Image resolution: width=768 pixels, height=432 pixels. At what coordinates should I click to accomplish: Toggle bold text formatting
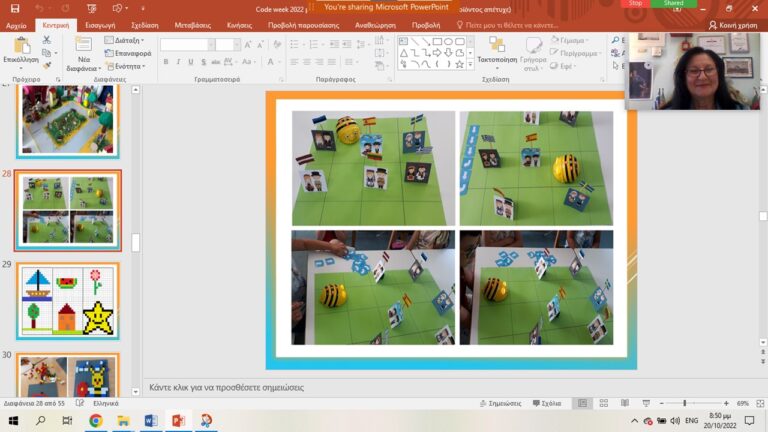[x=165, y=62]
